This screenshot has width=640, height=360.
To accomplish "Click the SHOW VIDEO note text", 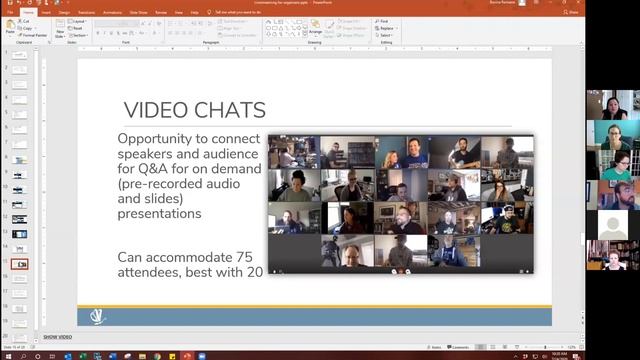I will (58, 337).
